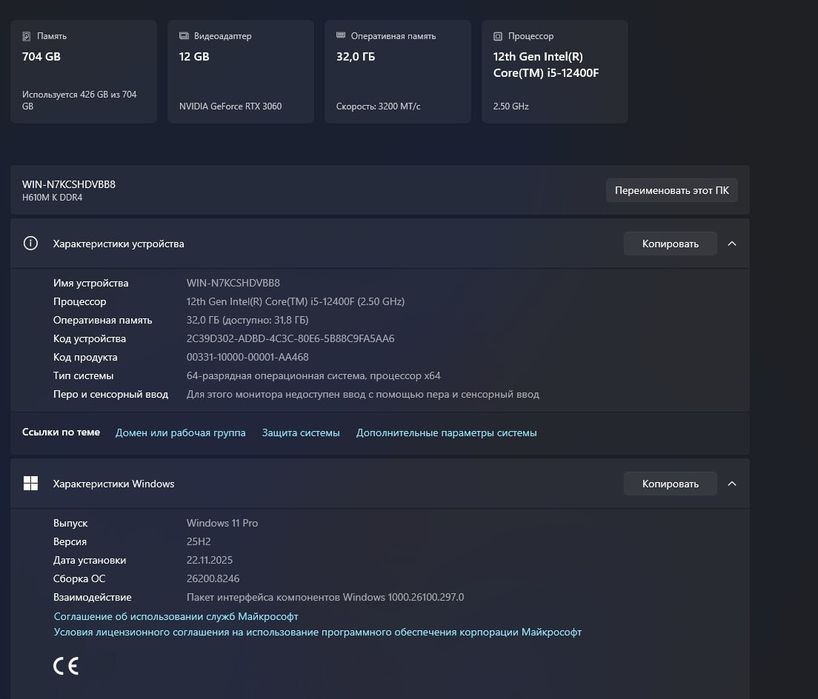The height and width of the screenshot is (699, 818).
Task: Click the Дата установки label
Action: click(89, 560)
